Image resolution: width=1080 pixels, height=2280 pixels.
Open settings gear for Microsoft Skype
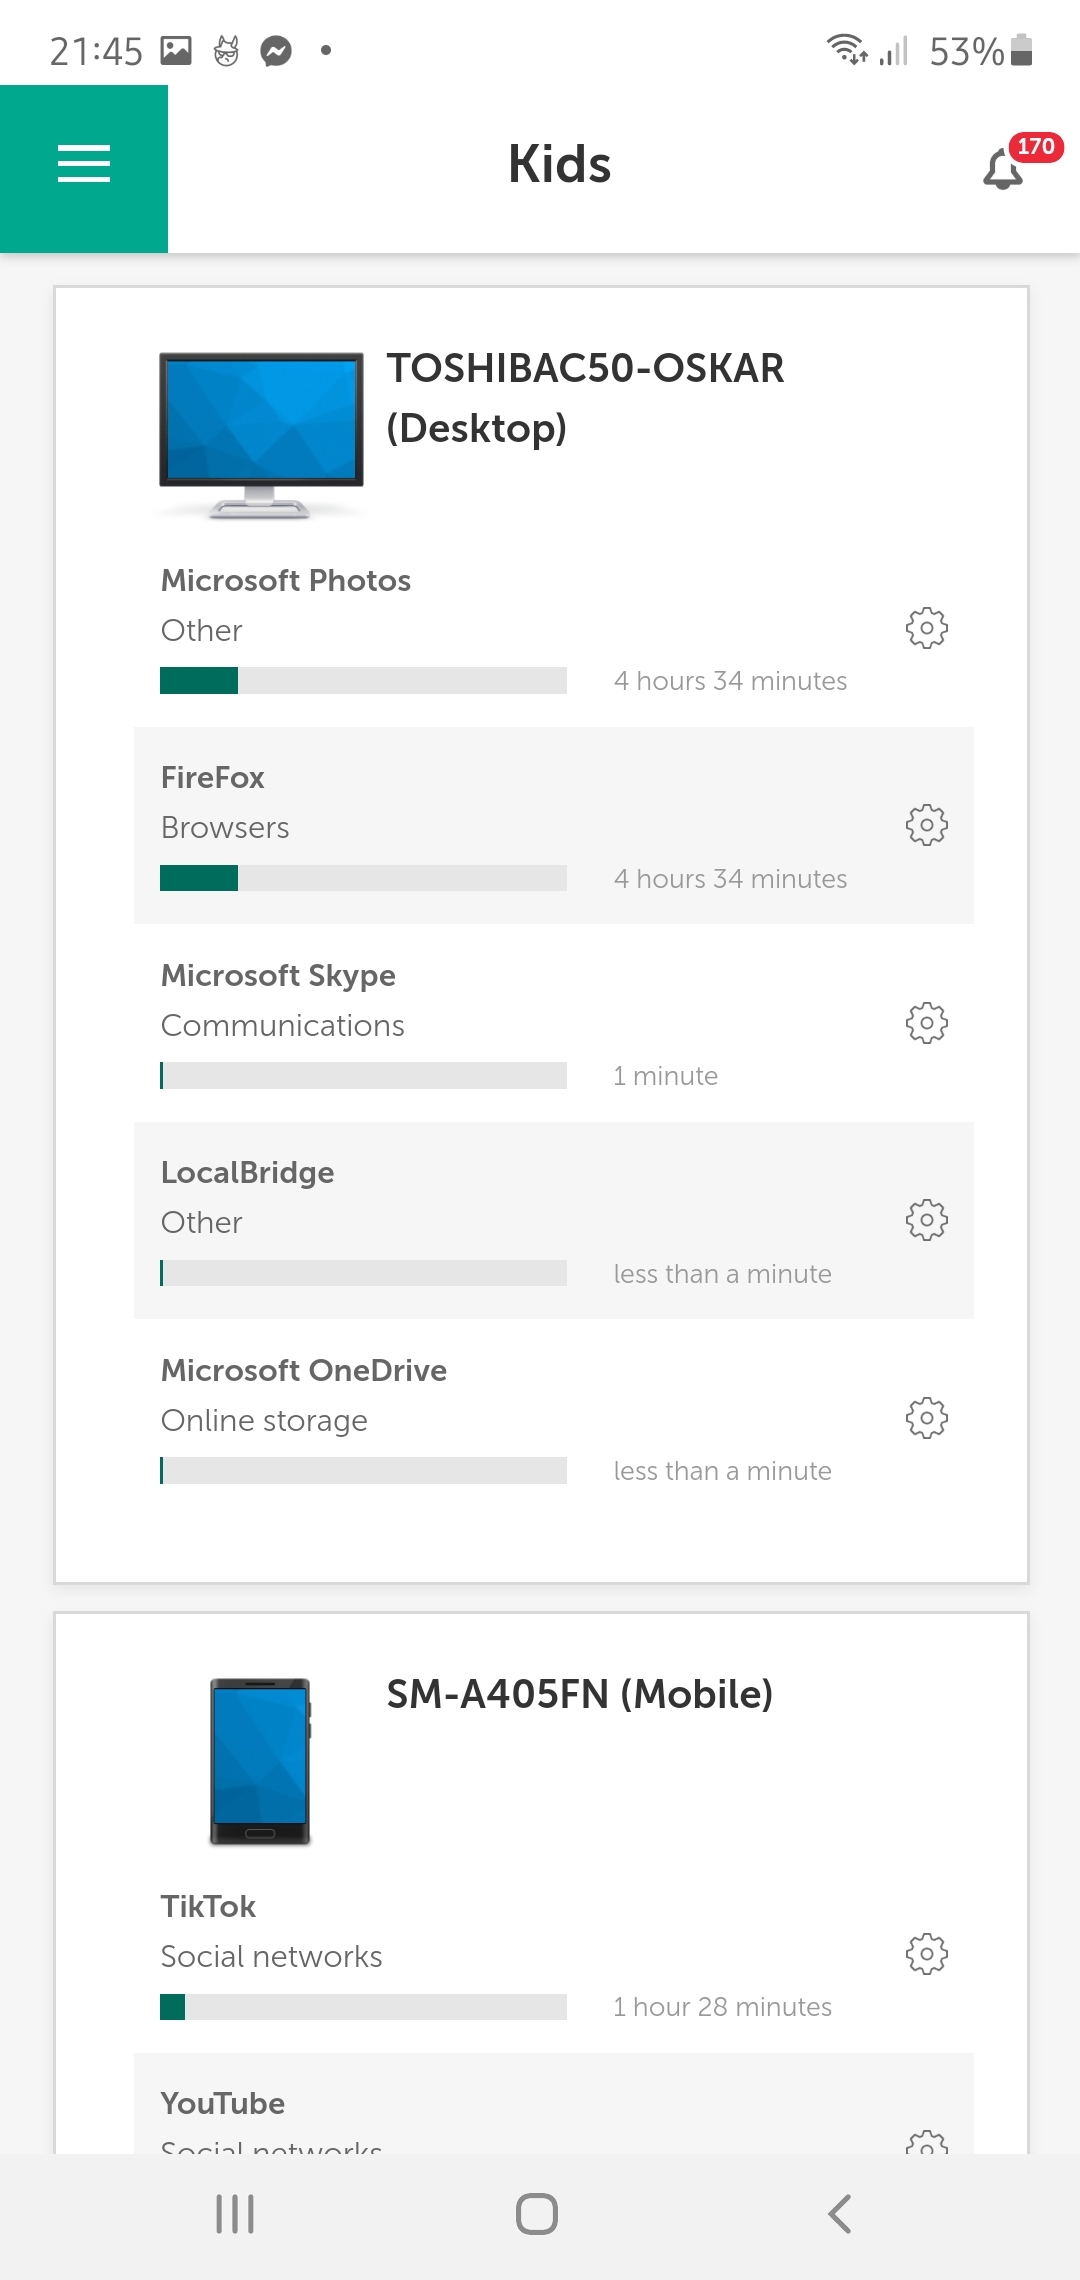[926, 1023]
